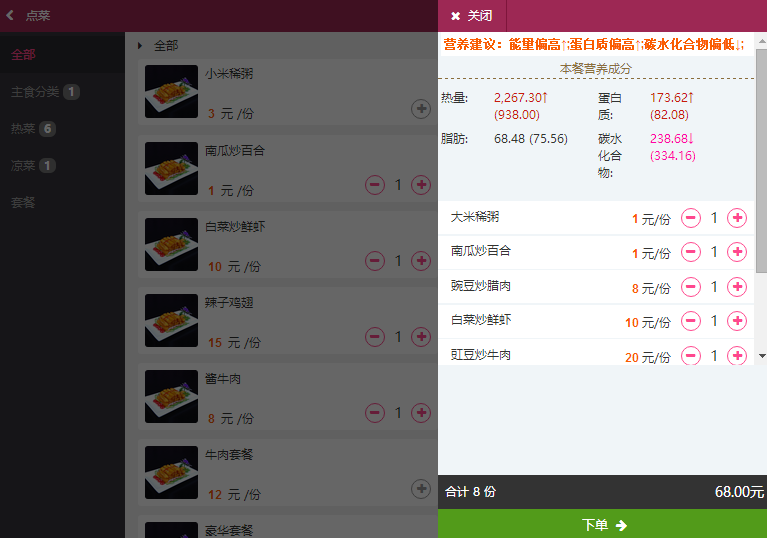
Task: Open the 套餐 category
Action: (x=23, y=202)
